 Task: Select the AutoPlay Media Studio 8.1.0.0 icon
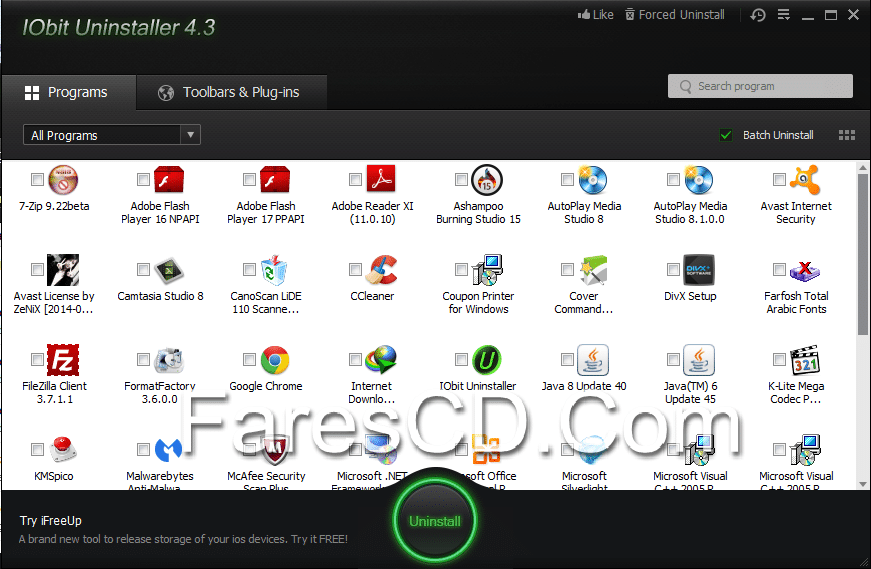698,180
